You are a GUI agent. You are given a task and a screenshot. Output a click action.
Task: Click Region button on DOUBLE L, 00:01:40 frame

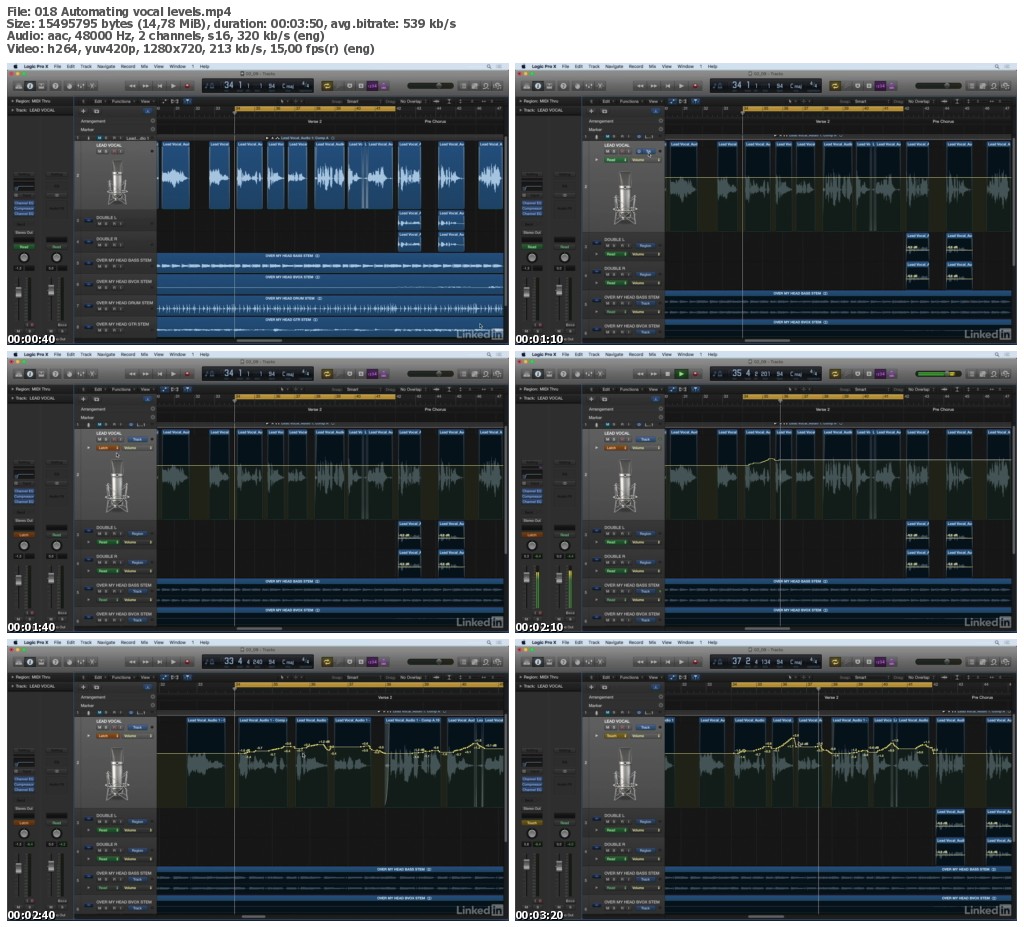pyautogui.click(x=138, y=534)
